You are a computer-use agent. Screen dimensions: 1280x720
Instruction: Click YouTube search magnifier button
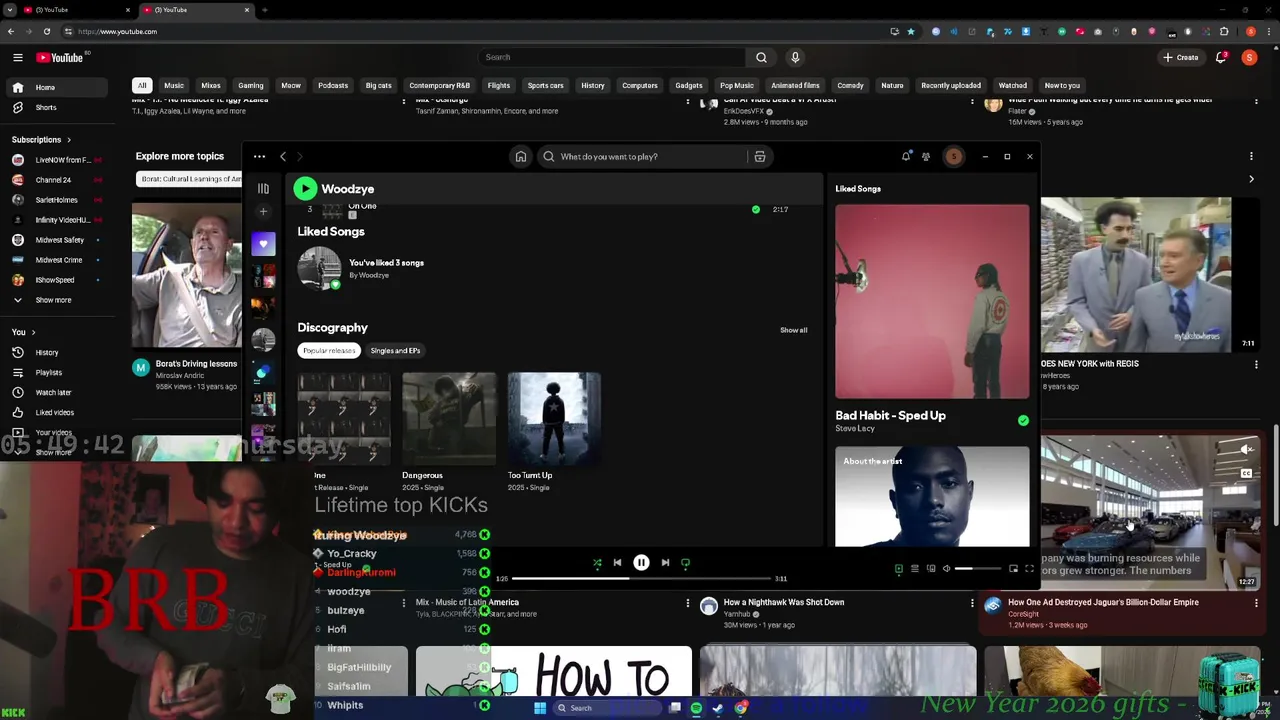[761, 57]
